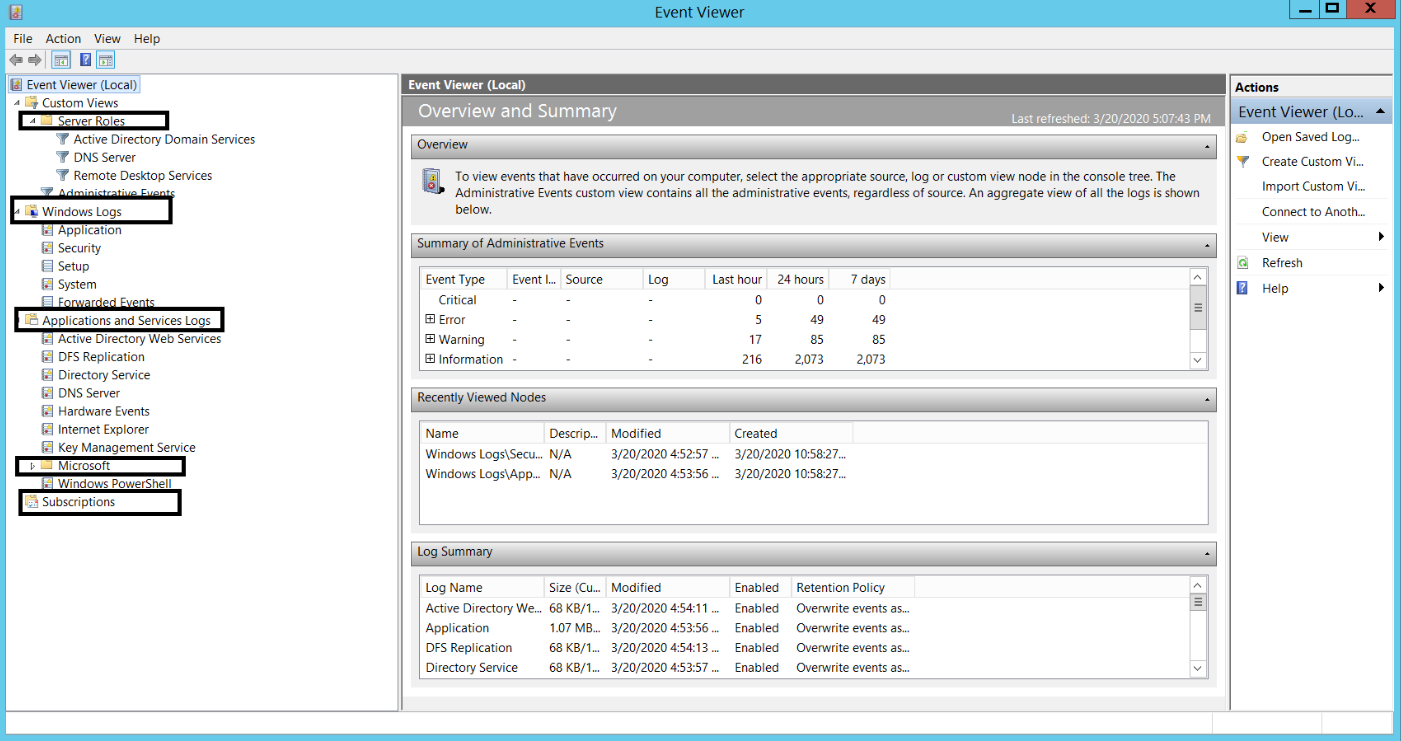Expand the Error event type row
This screenshot has height=741, width=1401.
click(x=430, y=319)
